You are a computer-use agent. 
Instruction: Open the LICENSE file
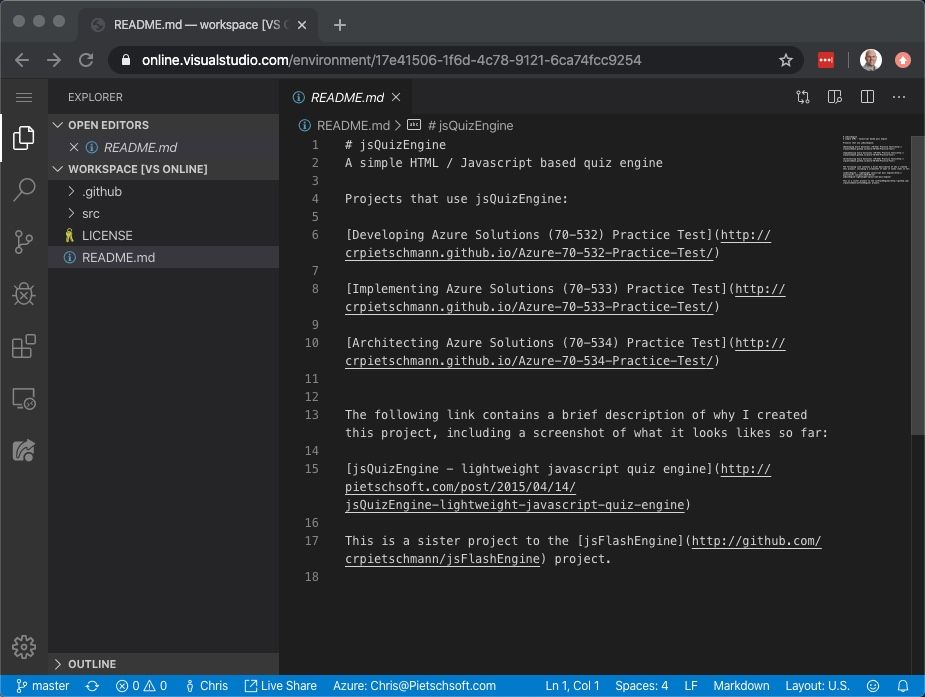click(163, 235)
